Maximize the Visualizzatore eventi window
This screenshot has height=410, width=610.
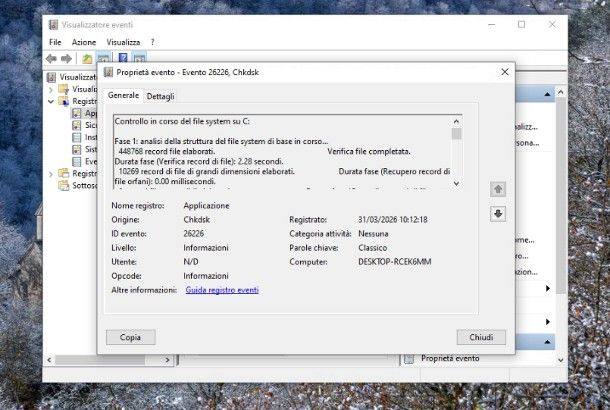tap(521, 25)
